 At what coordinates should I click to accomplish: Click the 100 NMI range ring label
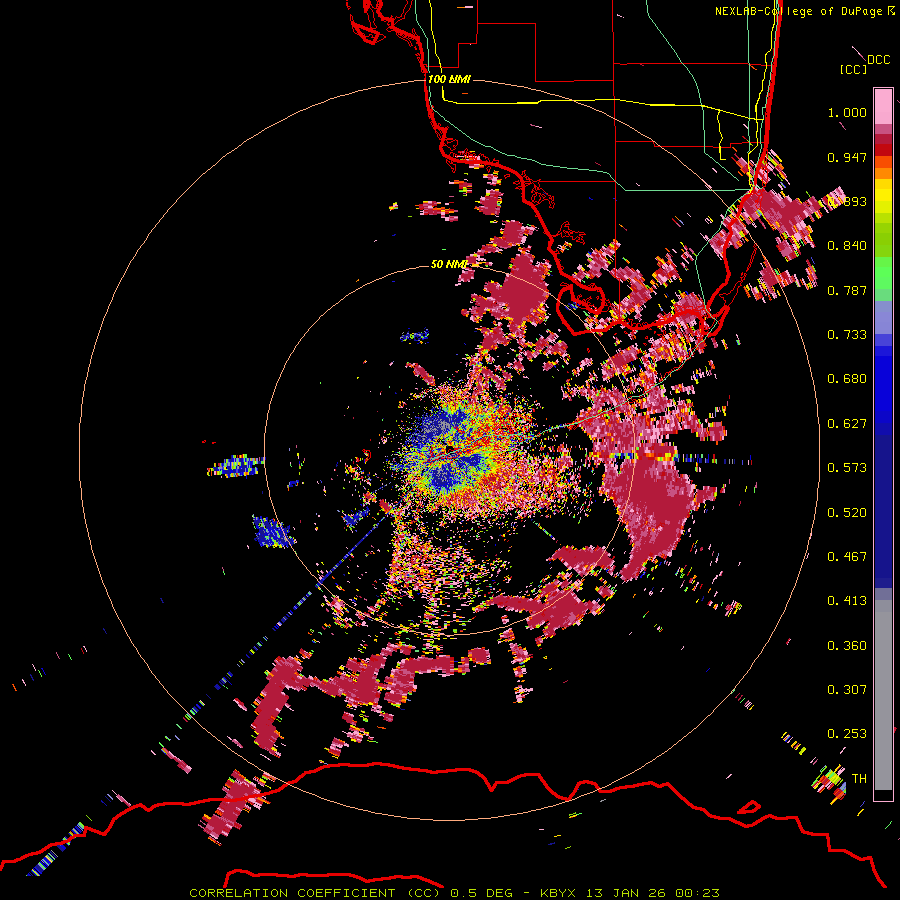[449, 79]
